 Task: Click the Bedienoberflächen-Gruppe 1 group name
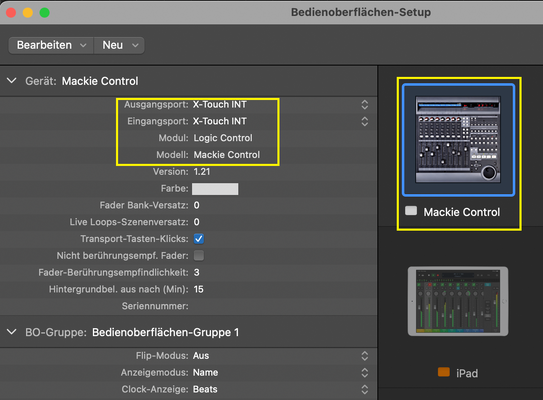pos(166,332)
